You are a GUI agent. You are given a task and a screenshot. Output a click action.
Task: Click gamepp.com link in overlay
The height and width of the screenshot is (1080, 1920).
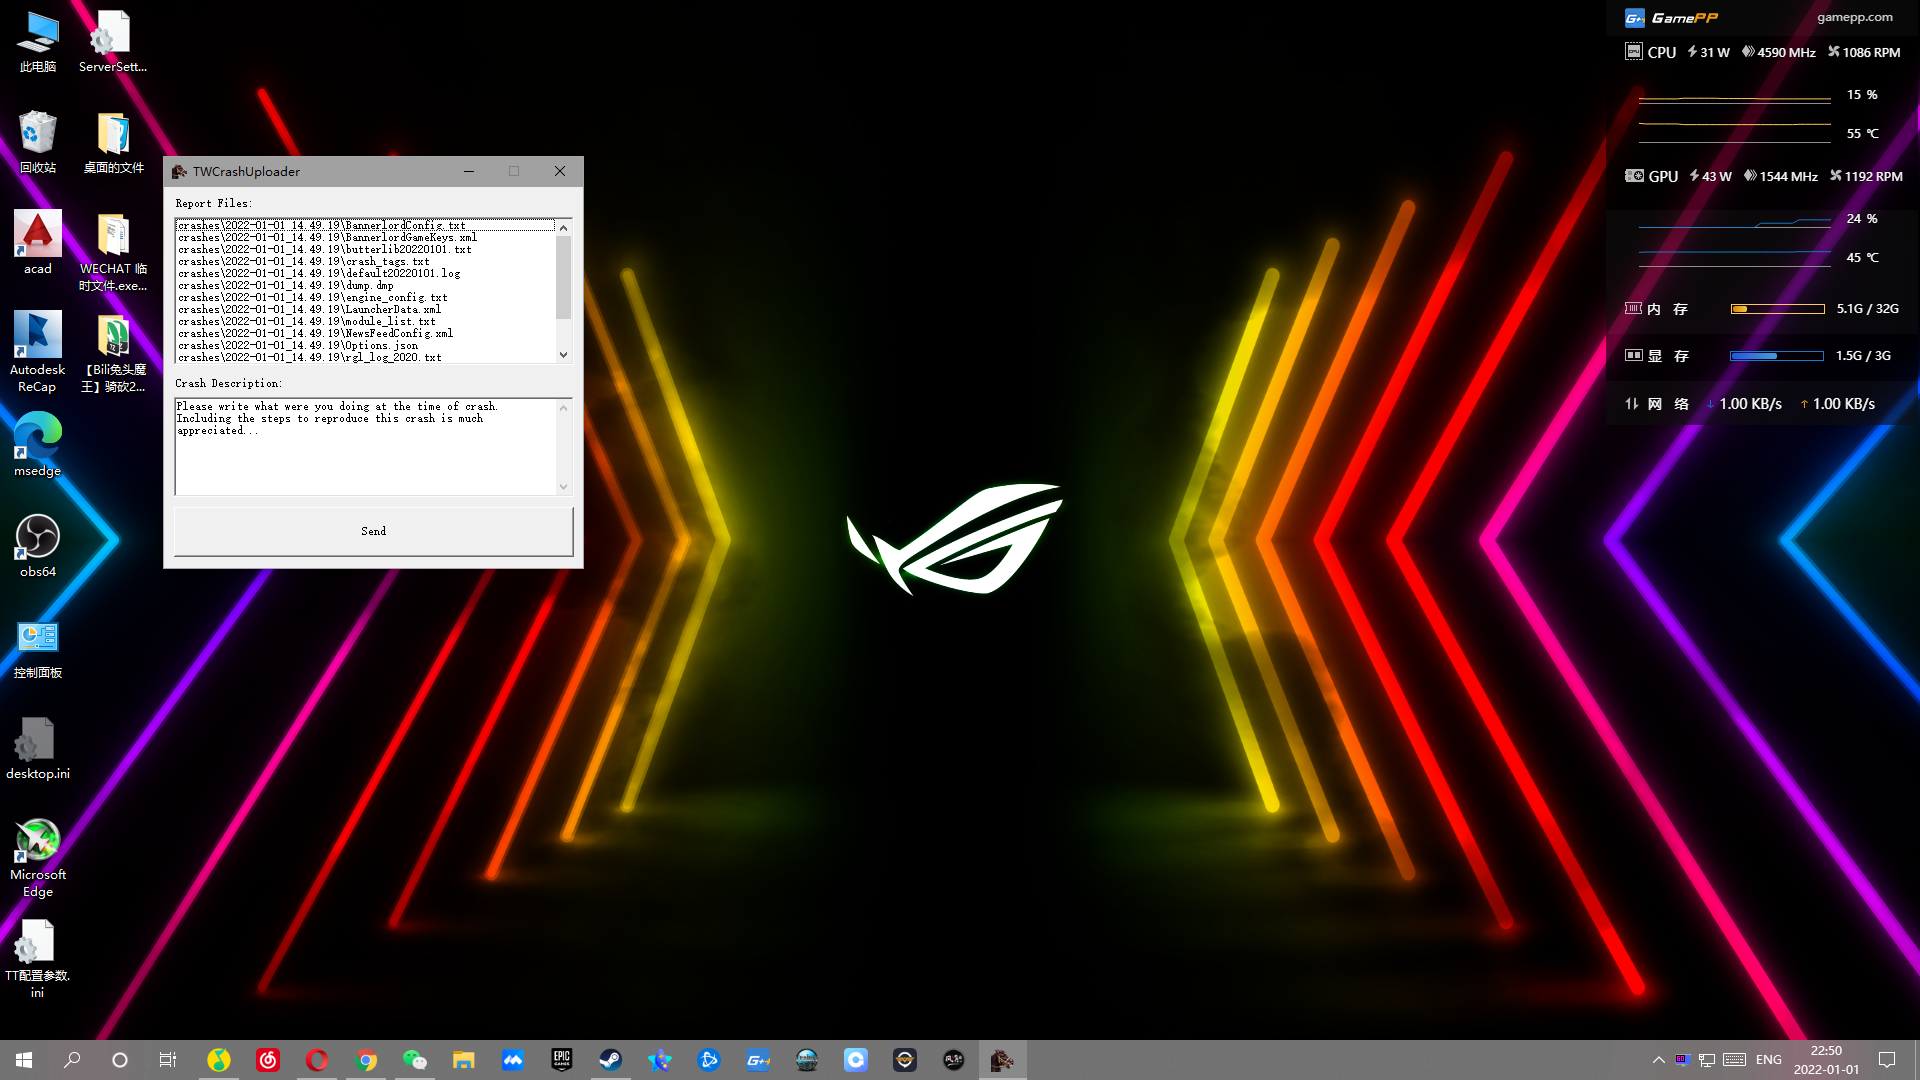pos(1855,17)
